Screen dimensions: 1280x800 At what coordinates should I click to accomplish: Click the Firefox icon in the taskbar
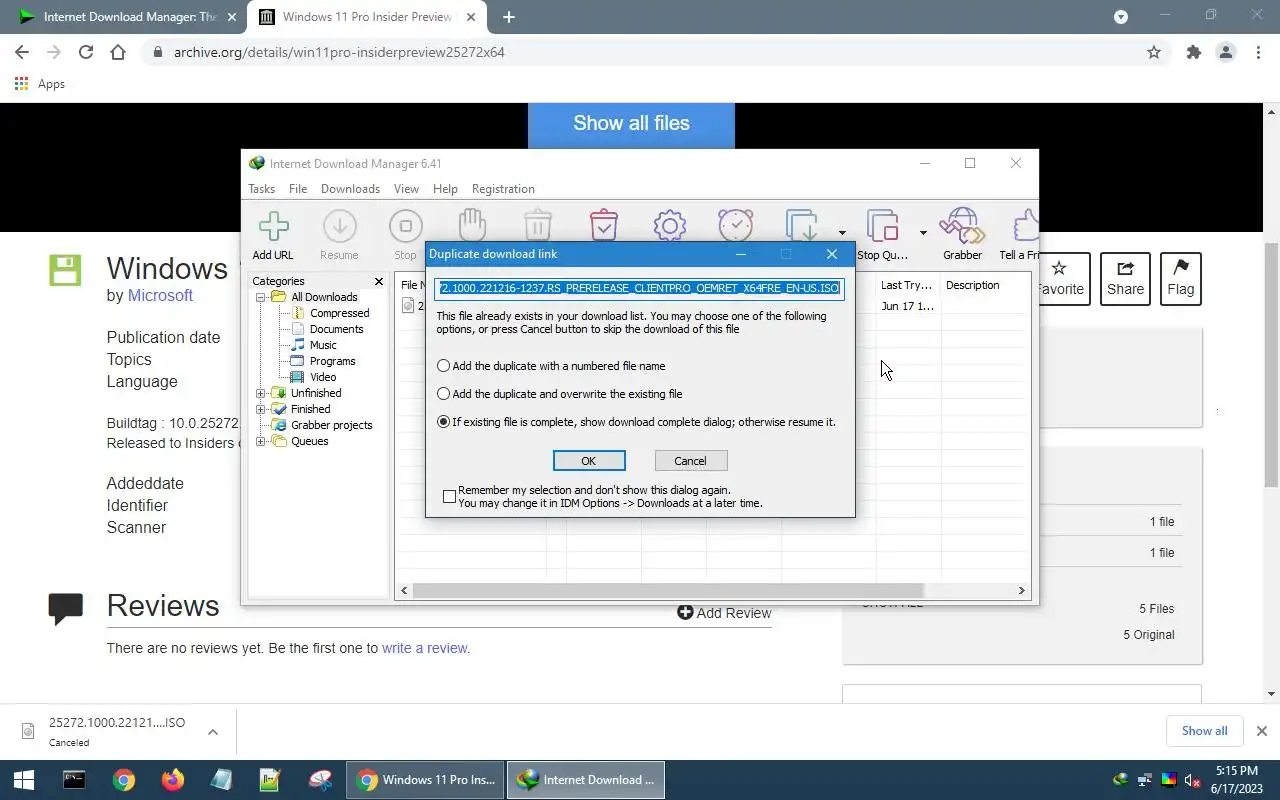tap(173, 780)
